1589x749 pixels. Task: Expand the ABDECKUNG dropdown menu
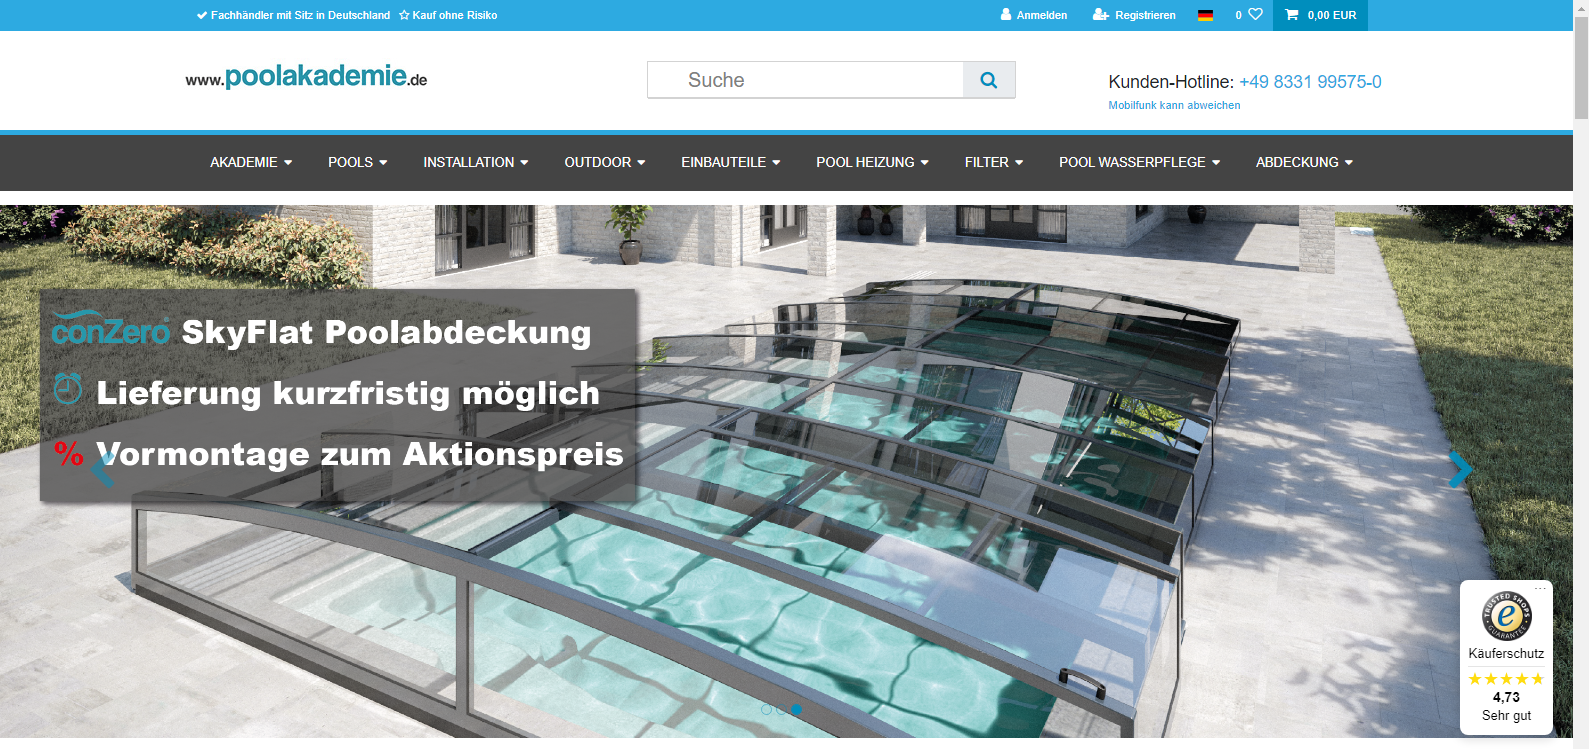click(1304, 162)
